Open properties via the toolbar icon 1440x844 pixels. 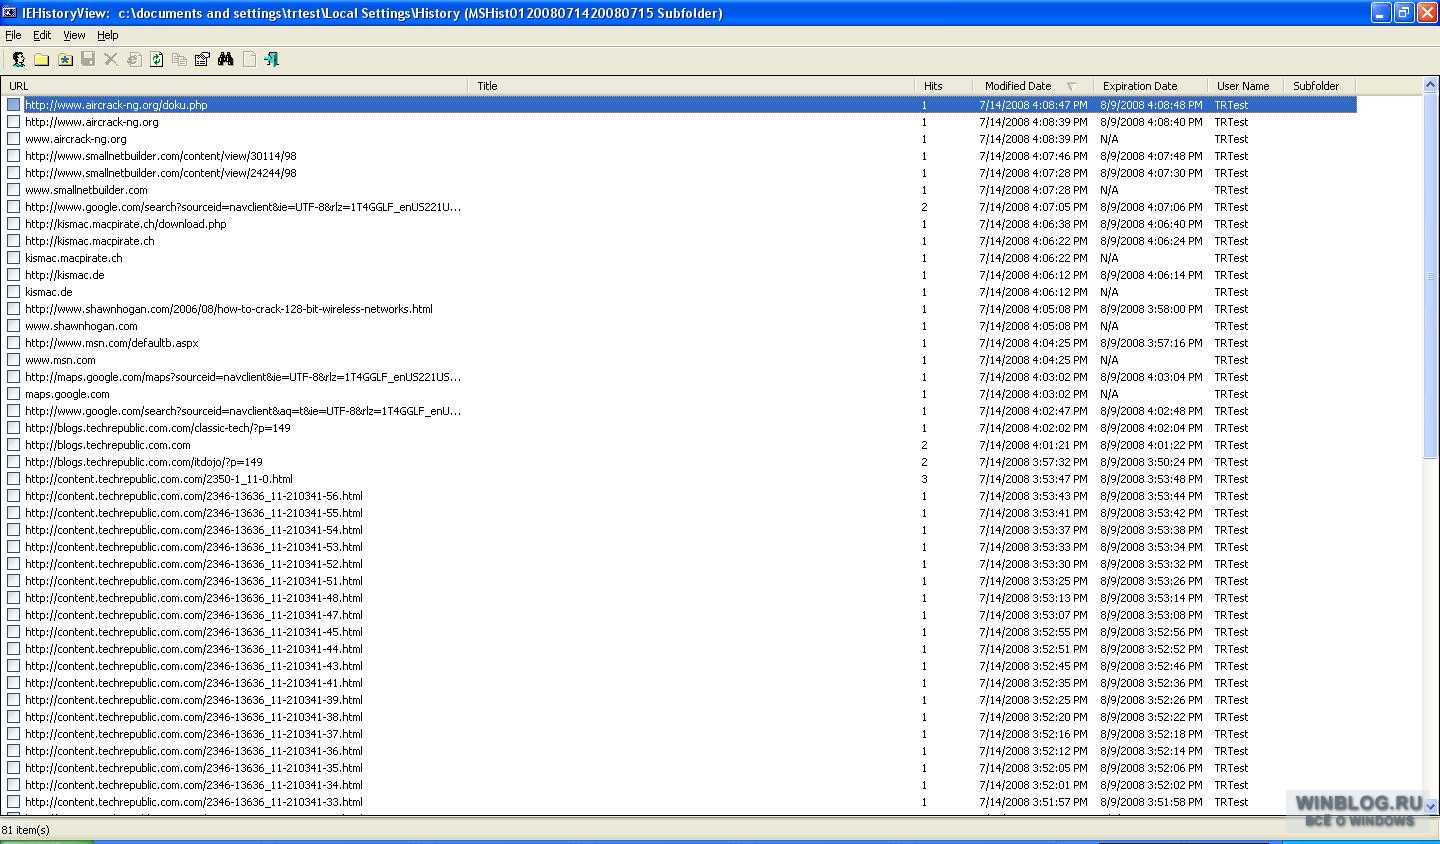pos(202,60)
